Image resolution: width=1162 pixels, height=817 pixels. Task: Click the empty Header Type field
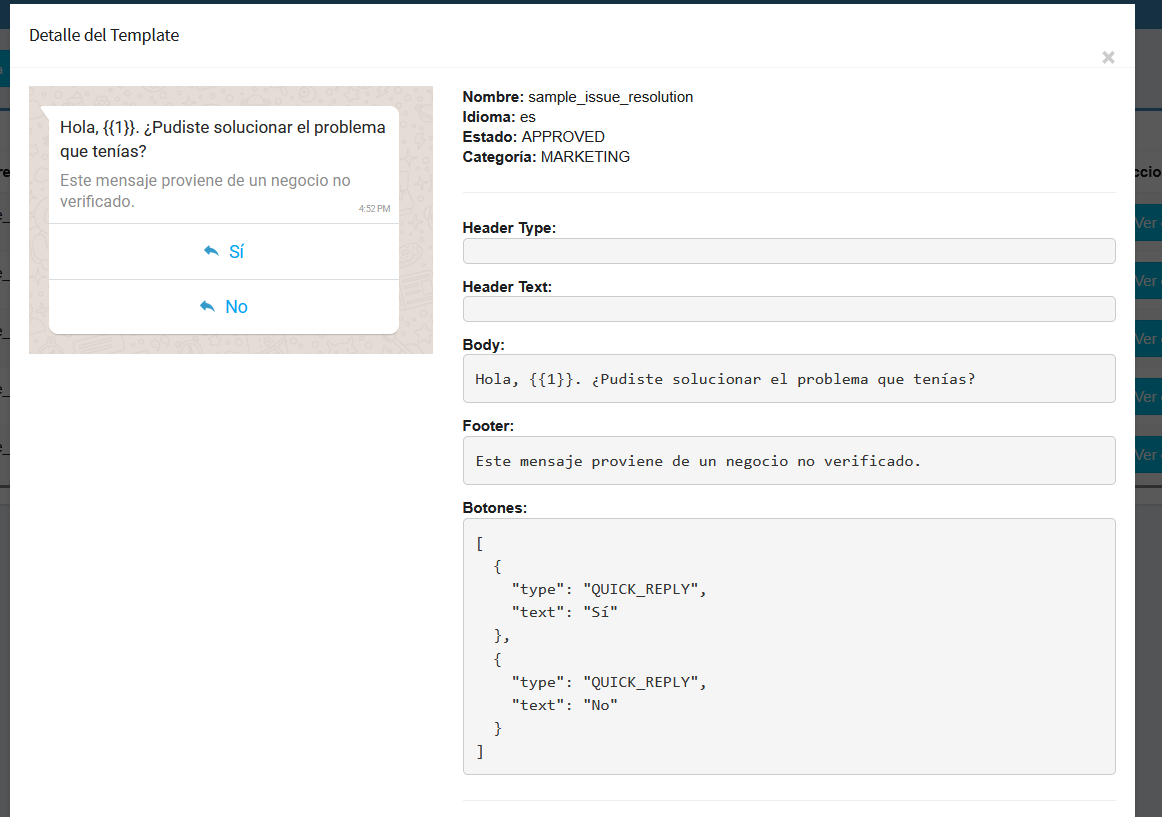point(788,251)
